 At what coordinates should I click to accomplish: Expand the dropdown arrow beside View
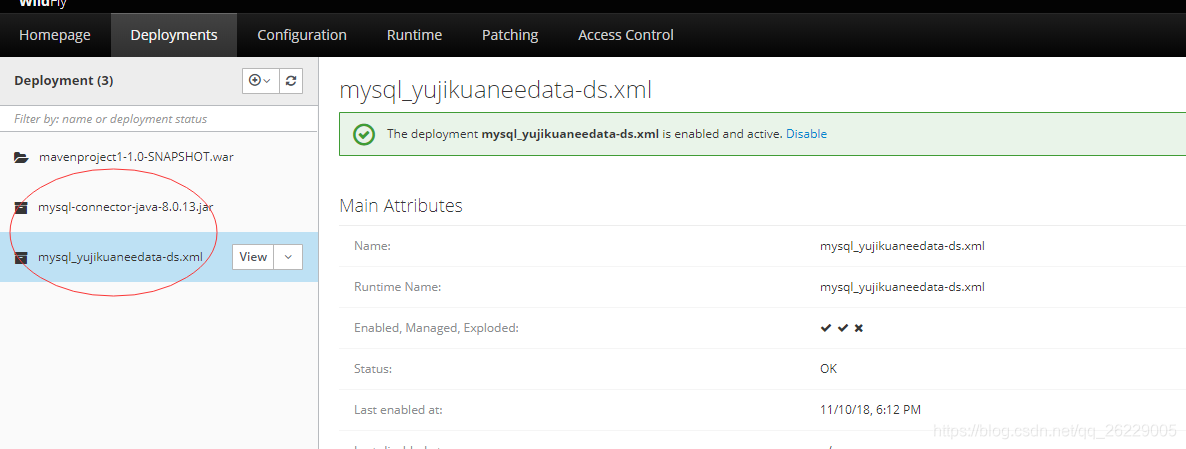288,257
